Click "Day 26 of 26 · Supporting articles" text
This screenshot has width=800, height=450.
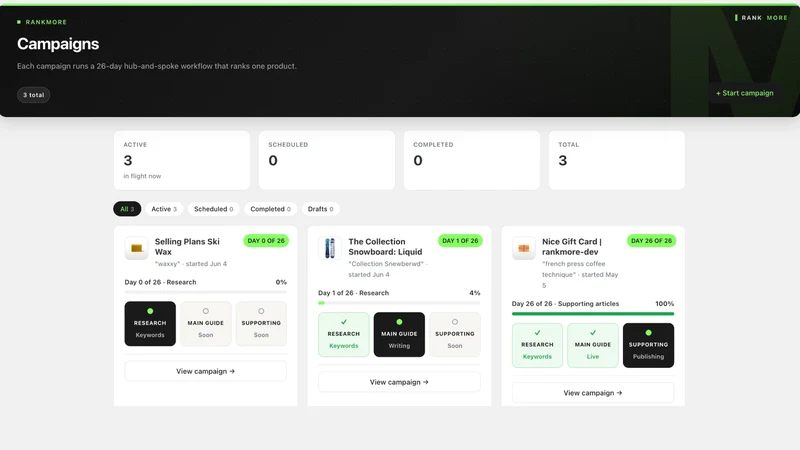565,304
